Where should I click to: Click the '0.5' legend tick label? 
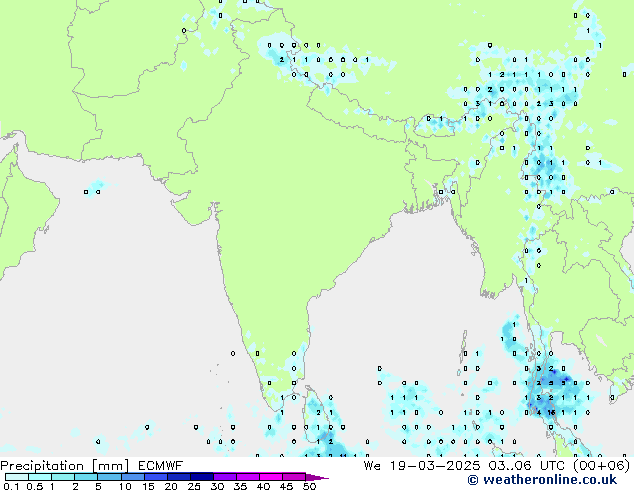[35, 486]
